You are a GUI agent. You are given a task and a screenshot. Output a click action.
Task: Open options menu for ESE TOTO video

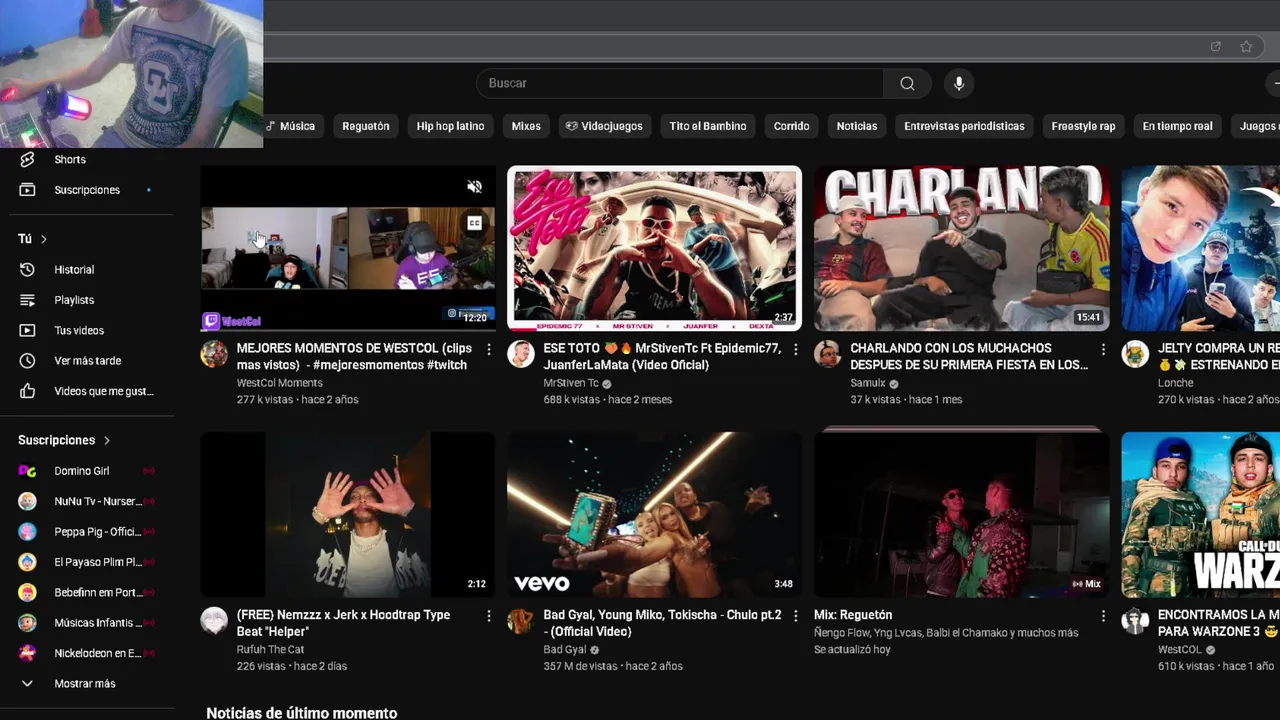pos(795,349)
